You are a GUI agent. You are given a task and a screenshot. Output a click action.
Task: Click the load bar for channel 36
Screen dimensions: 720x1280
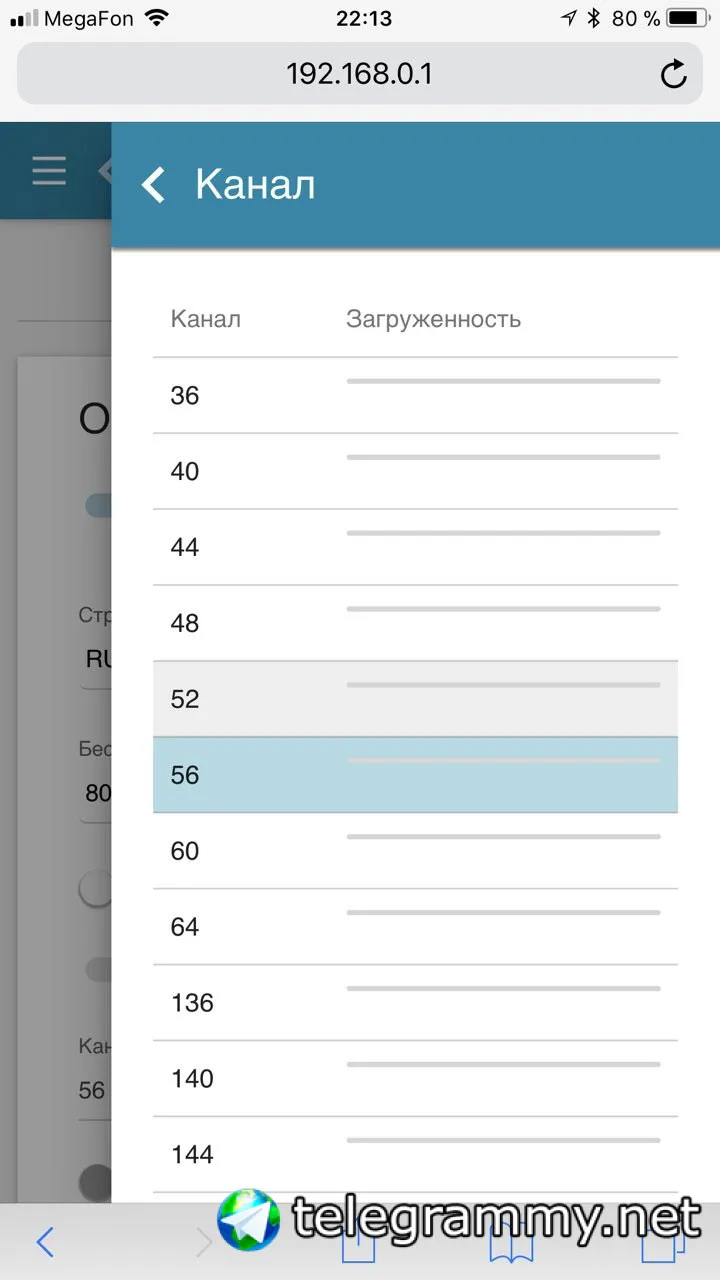click(x=503, y=381)
